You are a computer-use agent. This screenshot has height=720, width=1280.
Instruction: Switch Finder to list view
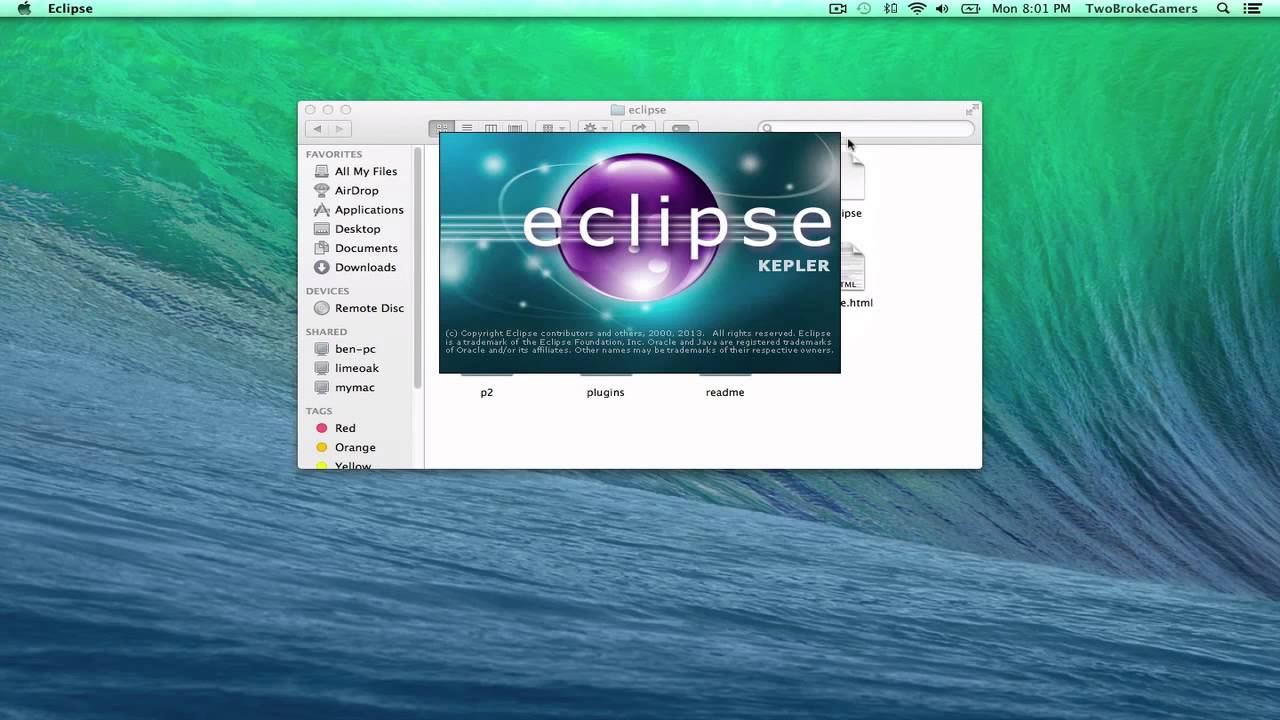[467, 128]
